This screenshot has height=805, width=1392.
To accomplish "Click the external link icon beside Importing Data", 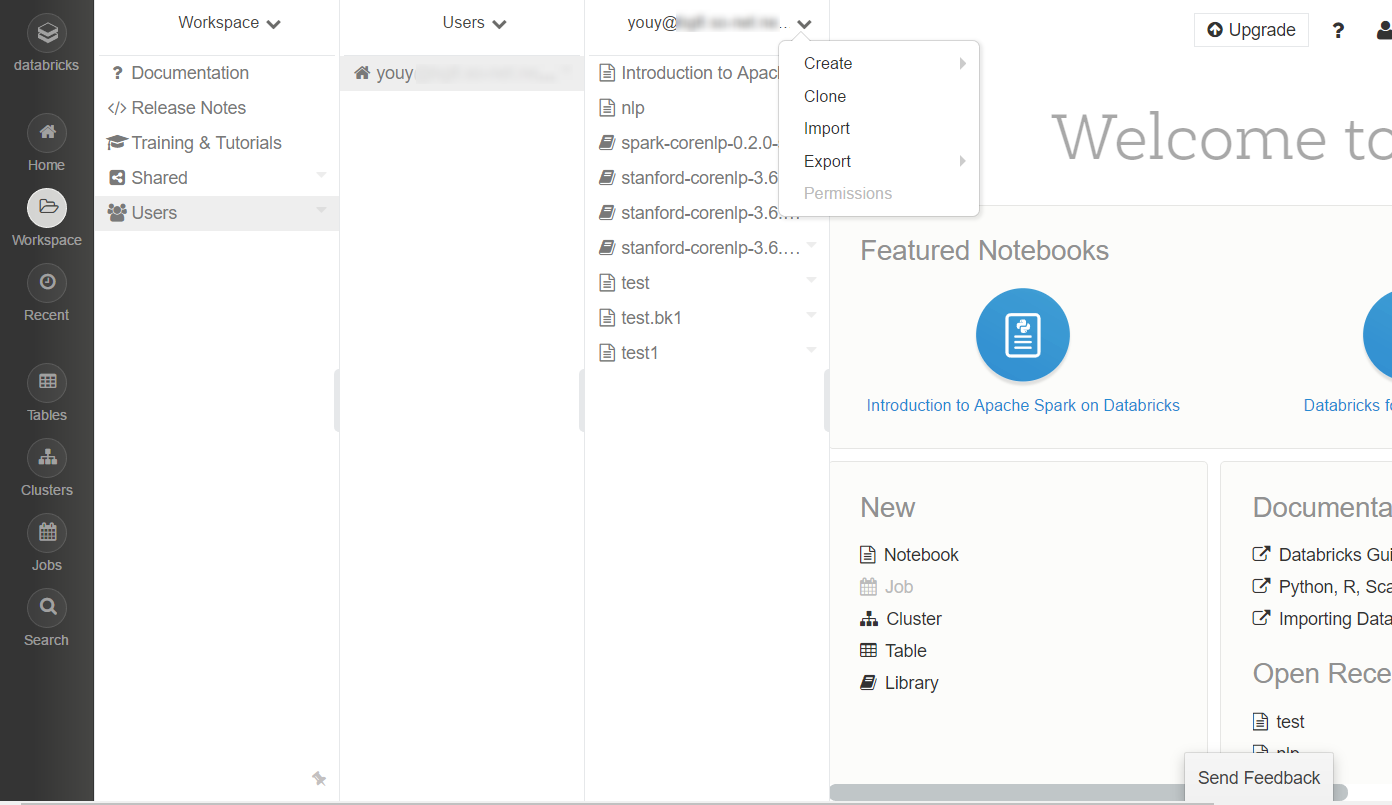I will coord(1261,618).
